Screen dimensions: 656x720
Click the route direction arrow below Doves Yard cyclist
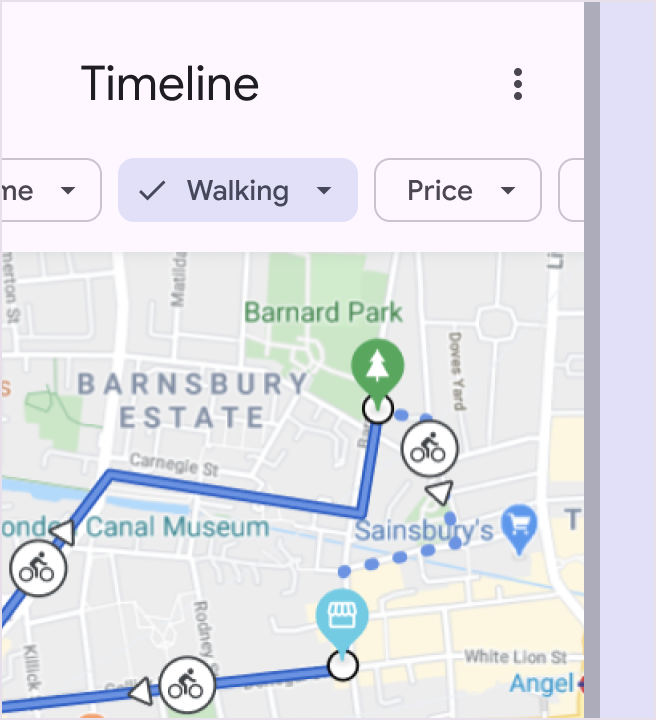(439, 492)
